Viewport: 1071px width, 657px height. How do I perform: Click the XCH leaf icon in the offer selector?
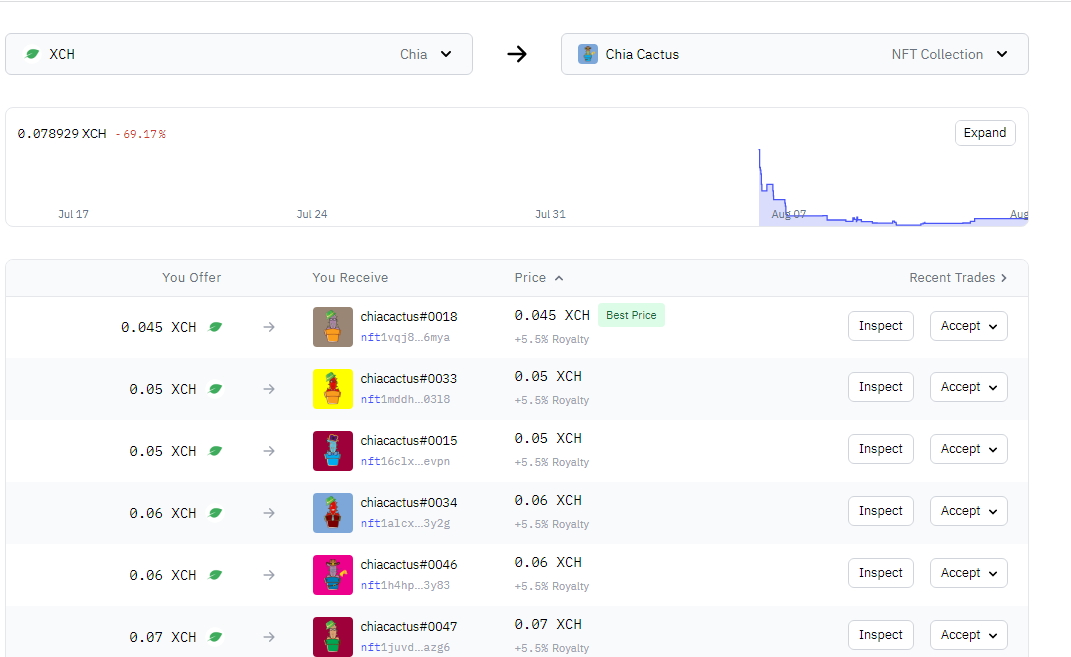pyautogui.click(x=32, y=54)
